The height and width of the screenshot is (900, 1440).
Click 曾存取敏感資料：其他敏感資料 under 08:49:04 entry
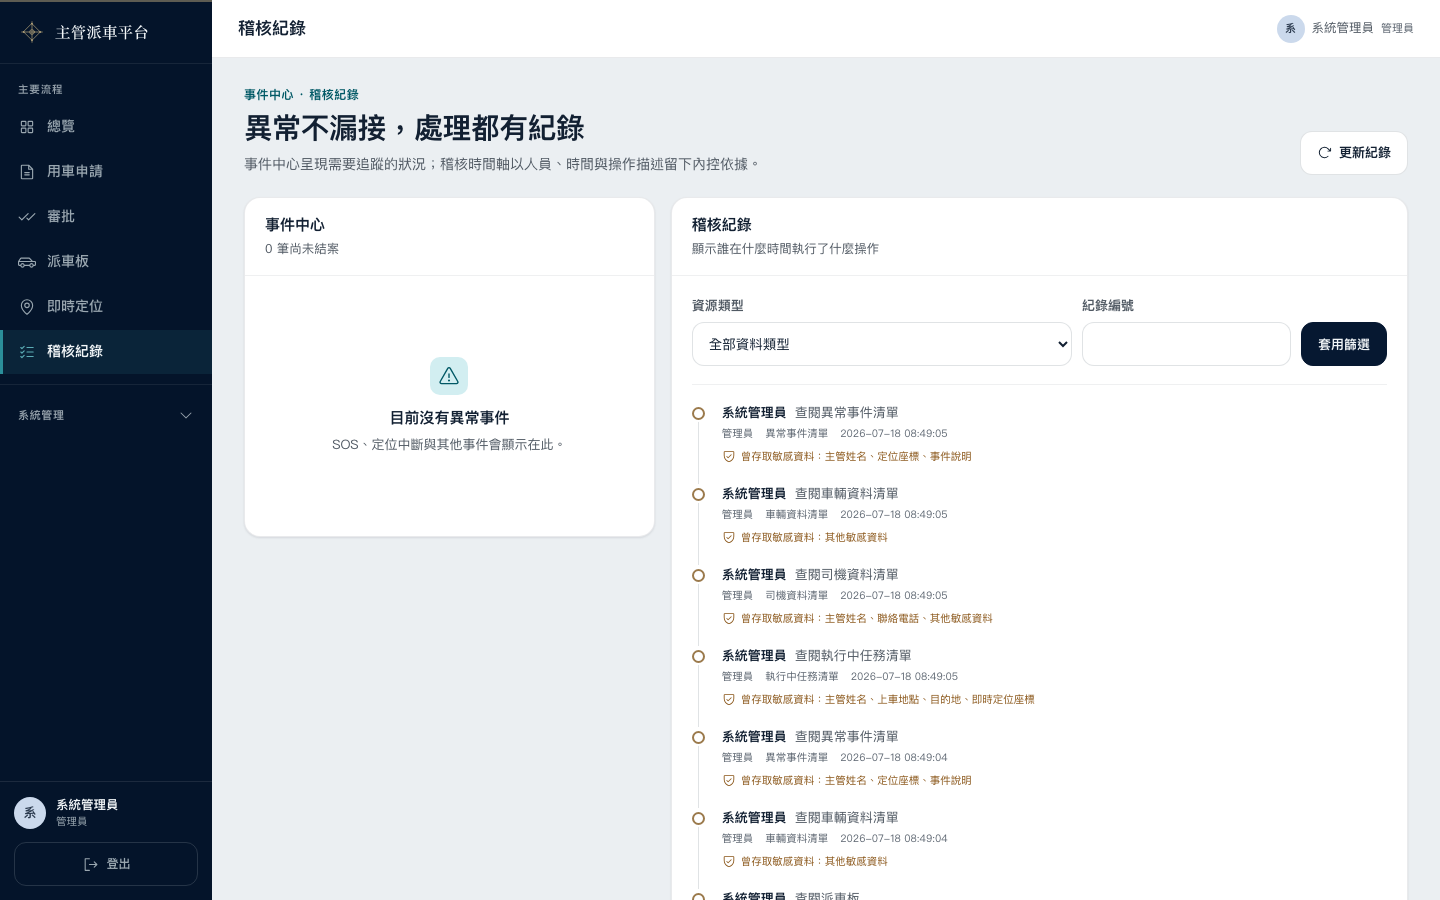(x=814, y=862)
